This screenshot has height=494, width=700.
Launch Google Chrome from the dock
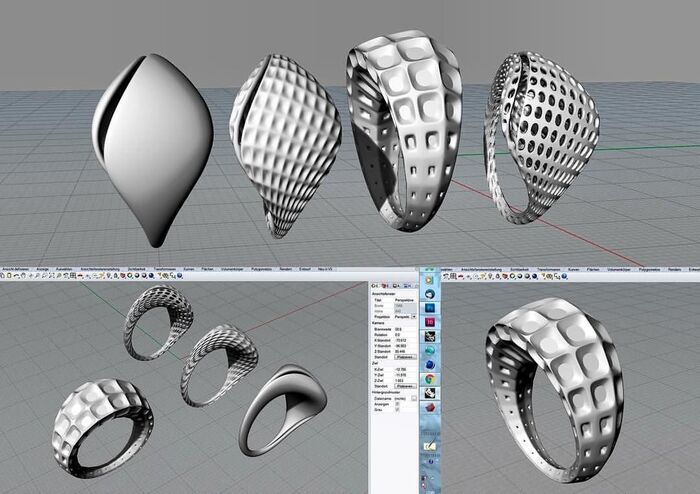click(x=430, y=379)
